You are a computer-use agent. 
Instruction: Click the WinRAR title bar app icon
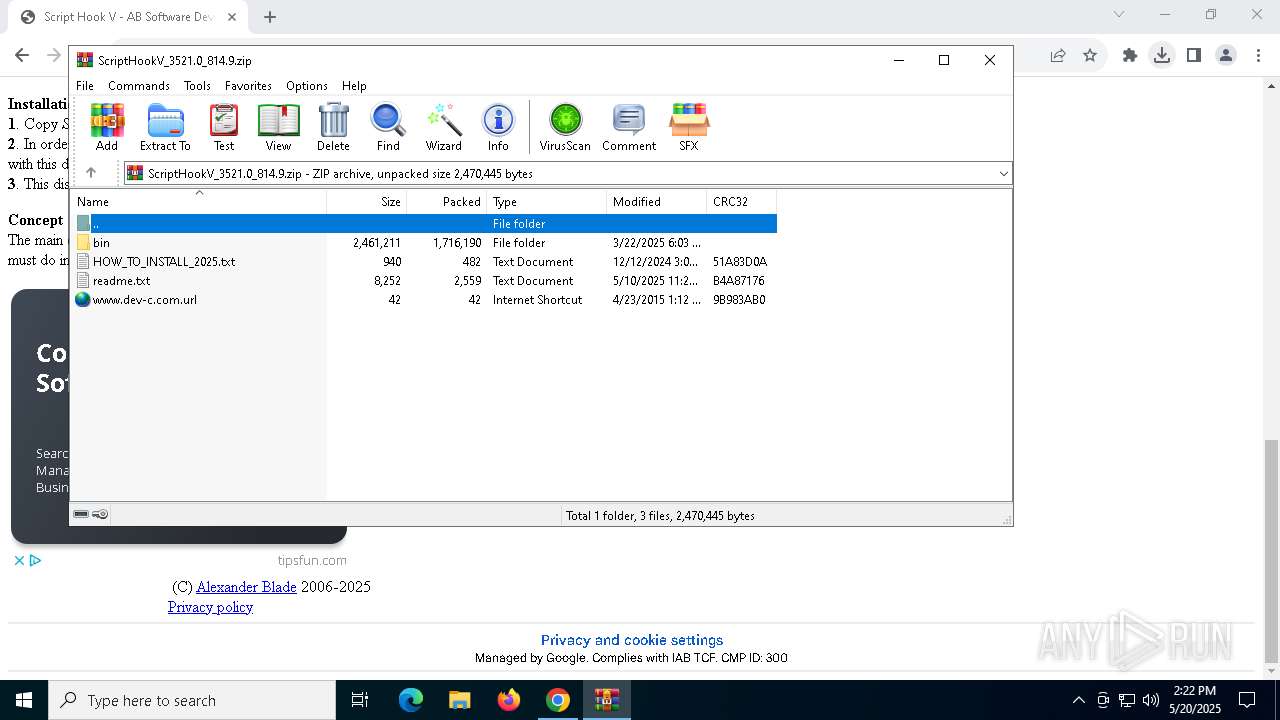point(85,60)
